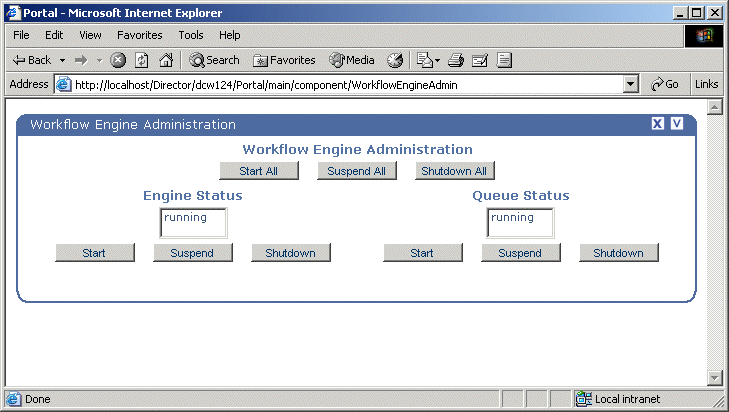Image resolution: width=729 pixels, height=412 pixels.
Task: Open the Back history dropdown arrow
Action: pos(62,60)
